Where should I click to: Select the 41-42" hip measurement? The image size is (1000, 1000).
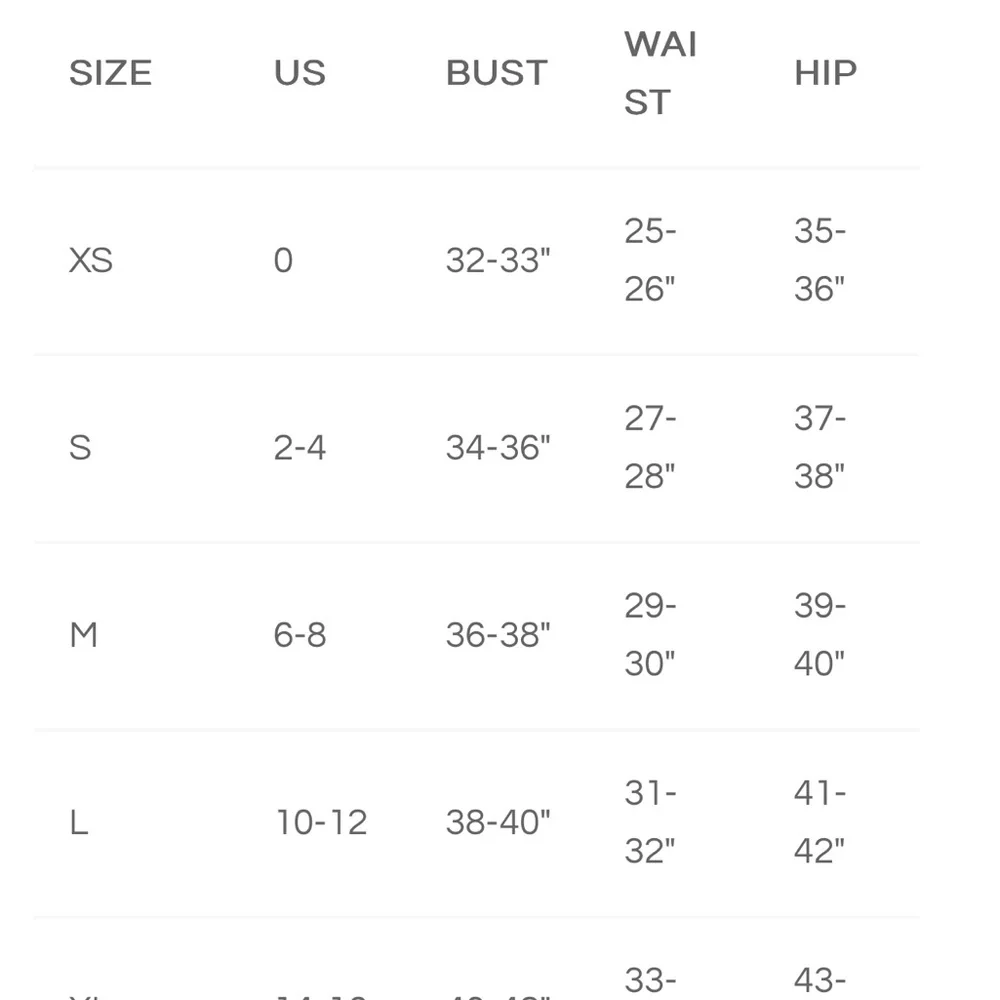click(x=820, y=822)
